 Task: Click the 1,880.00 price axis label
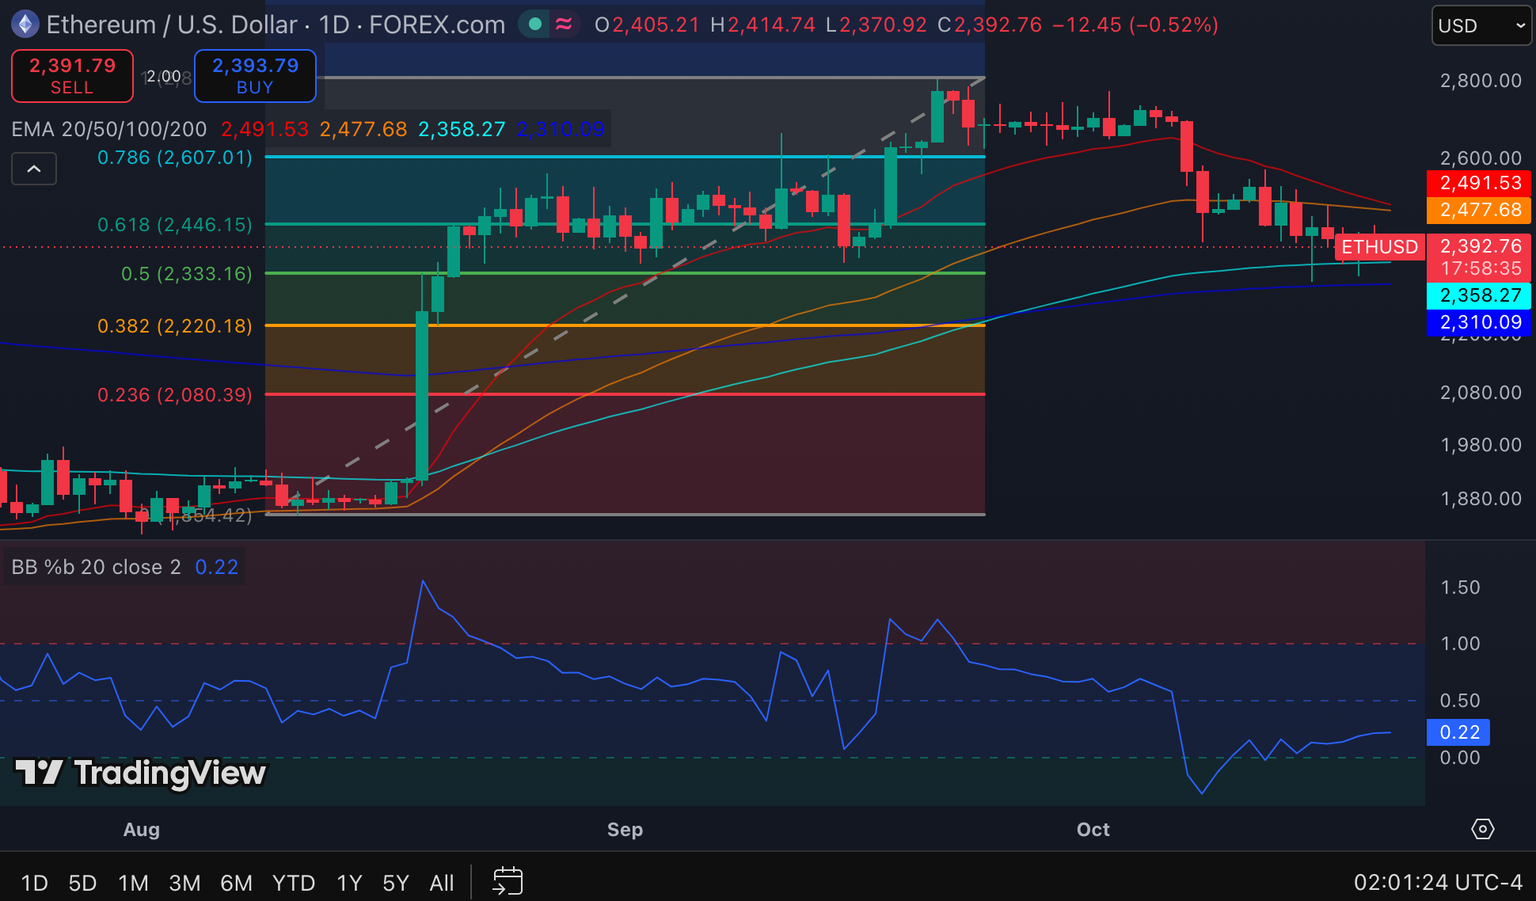point(1480,498)
